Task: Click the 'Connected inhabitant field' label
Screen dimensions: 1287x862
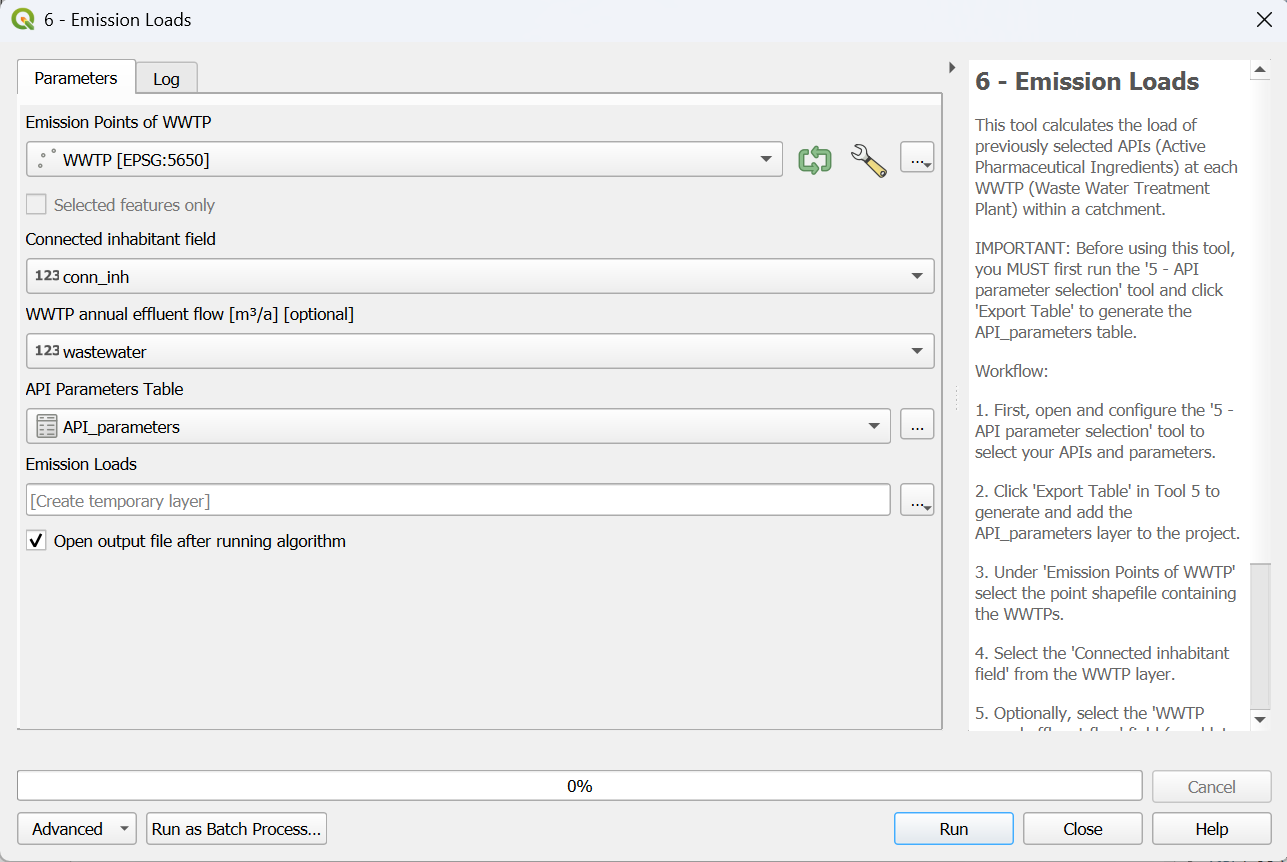Action: 121,239
